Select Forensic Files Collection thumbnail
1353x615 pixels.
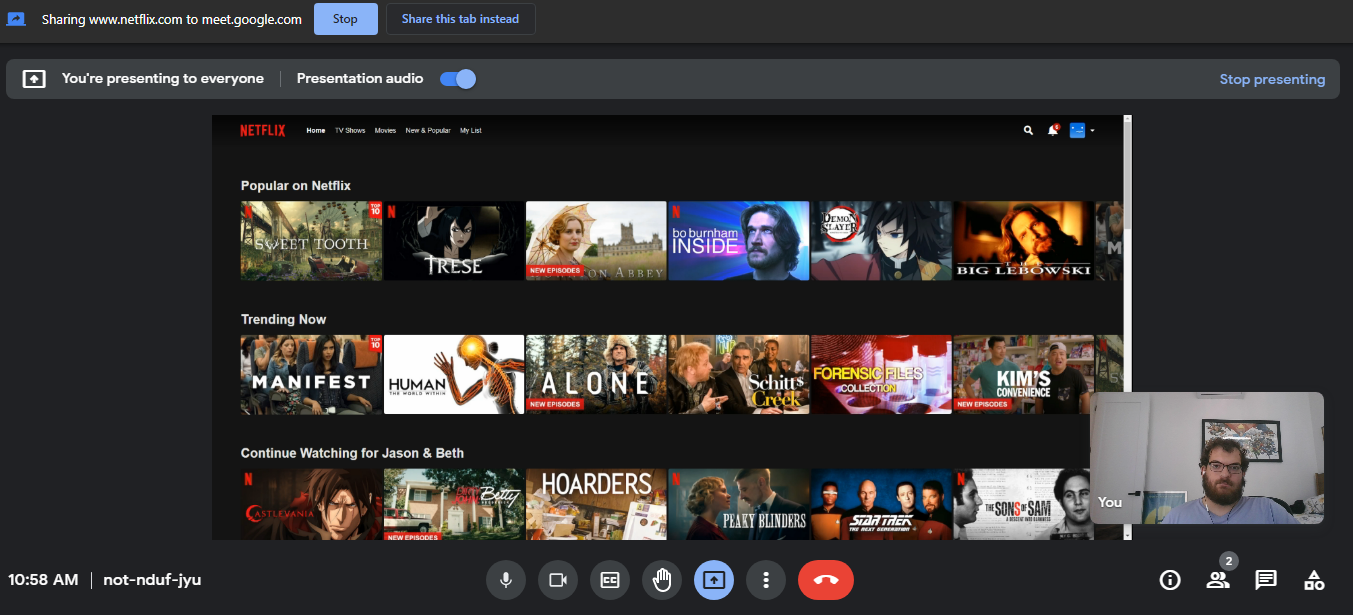(x=881, y=375)
